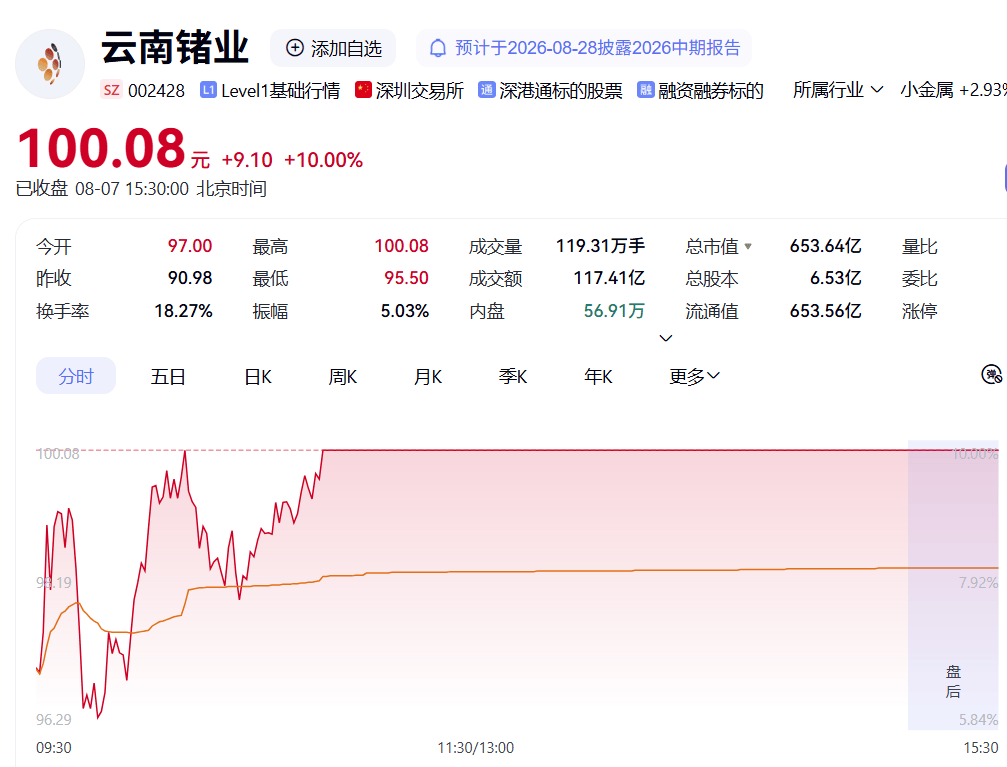Click the stock code 002428

pos(156,91)
